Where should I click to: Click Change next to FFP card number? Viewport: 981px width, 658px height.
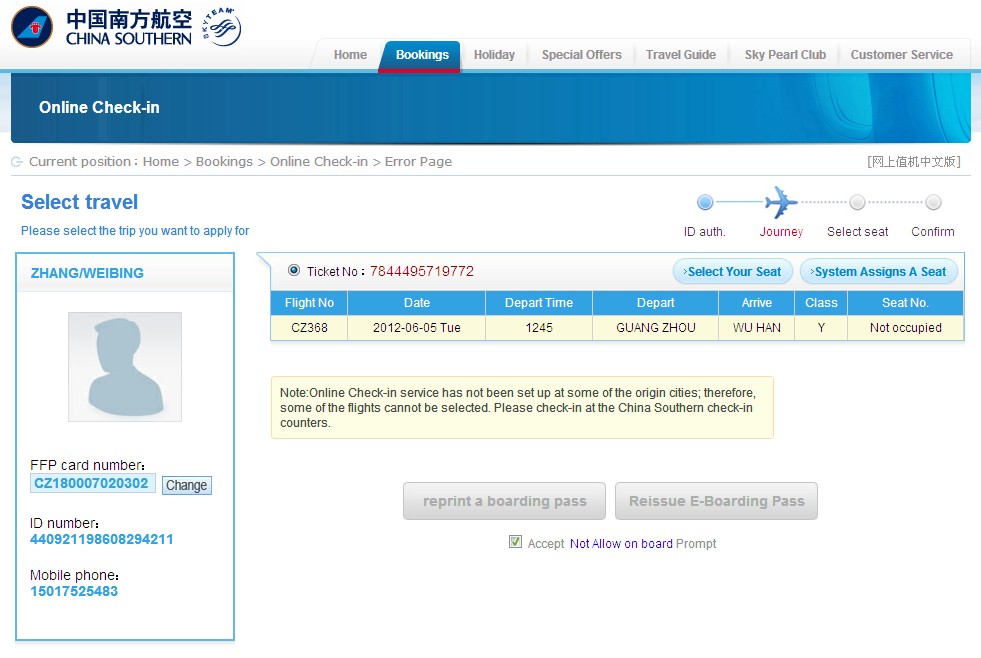[187, 485]
